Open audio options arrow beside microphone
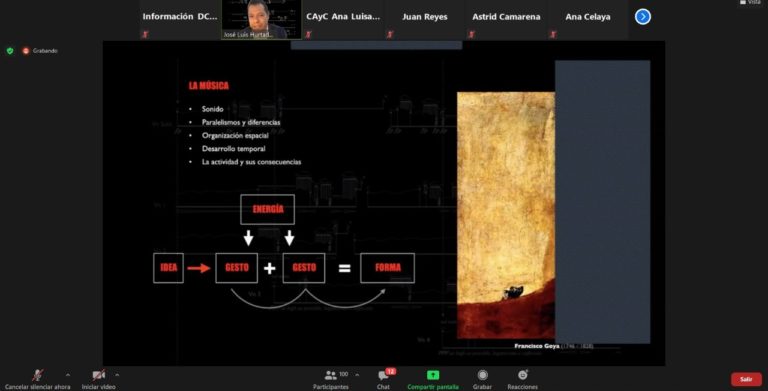This screenshot has width=768, height=391. (68, 375)
